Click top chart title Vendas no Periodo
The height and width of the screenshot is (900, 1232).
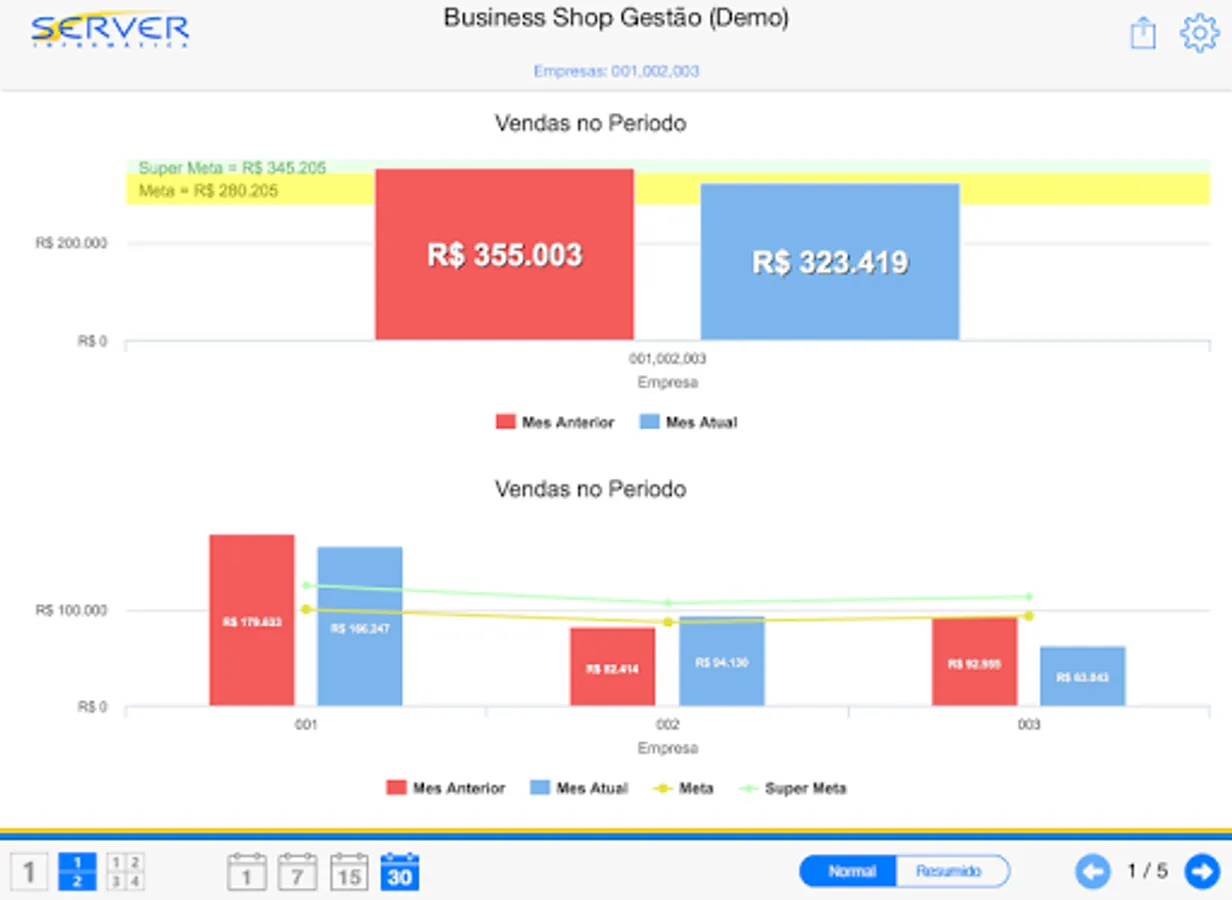click(591, 123)
